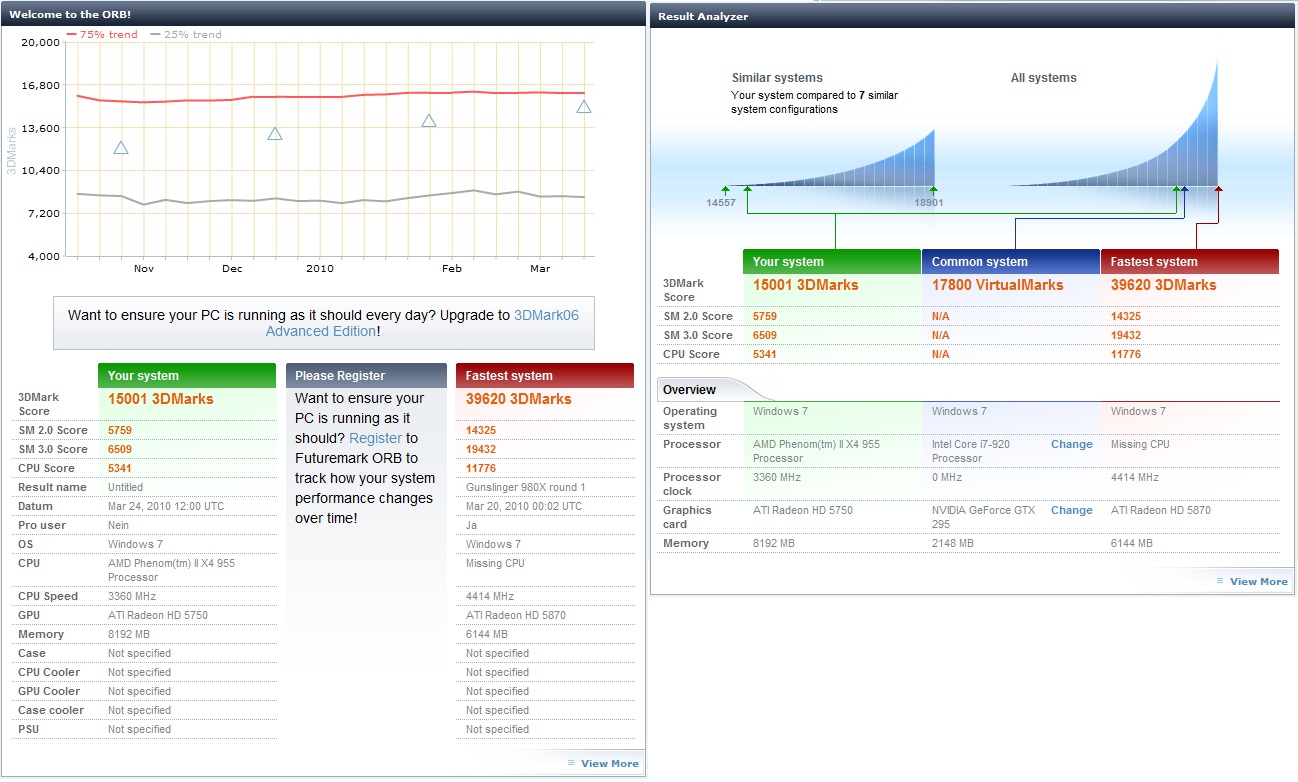The image size is (1298, 782).
Task: Click the 6144 MB memory value in ORB panel
Action: 487,634
